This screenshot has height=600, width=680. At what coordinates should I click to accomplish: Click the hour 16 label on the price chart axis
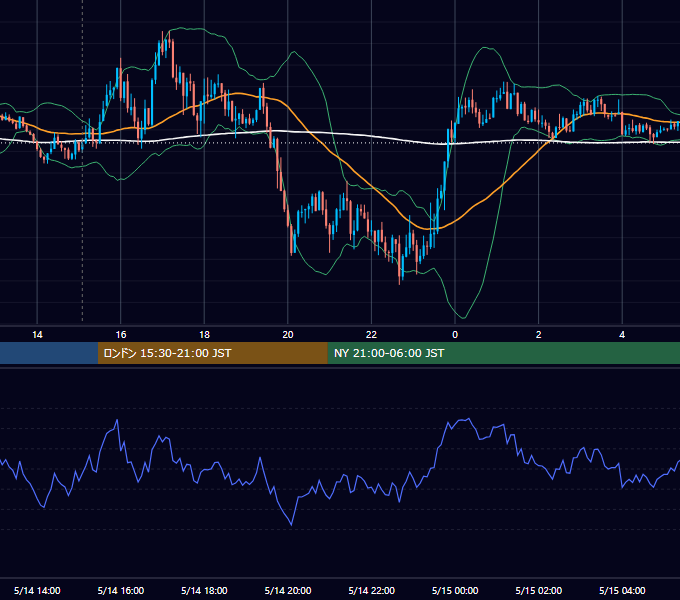pyautogui.click(x=121, y=335)
